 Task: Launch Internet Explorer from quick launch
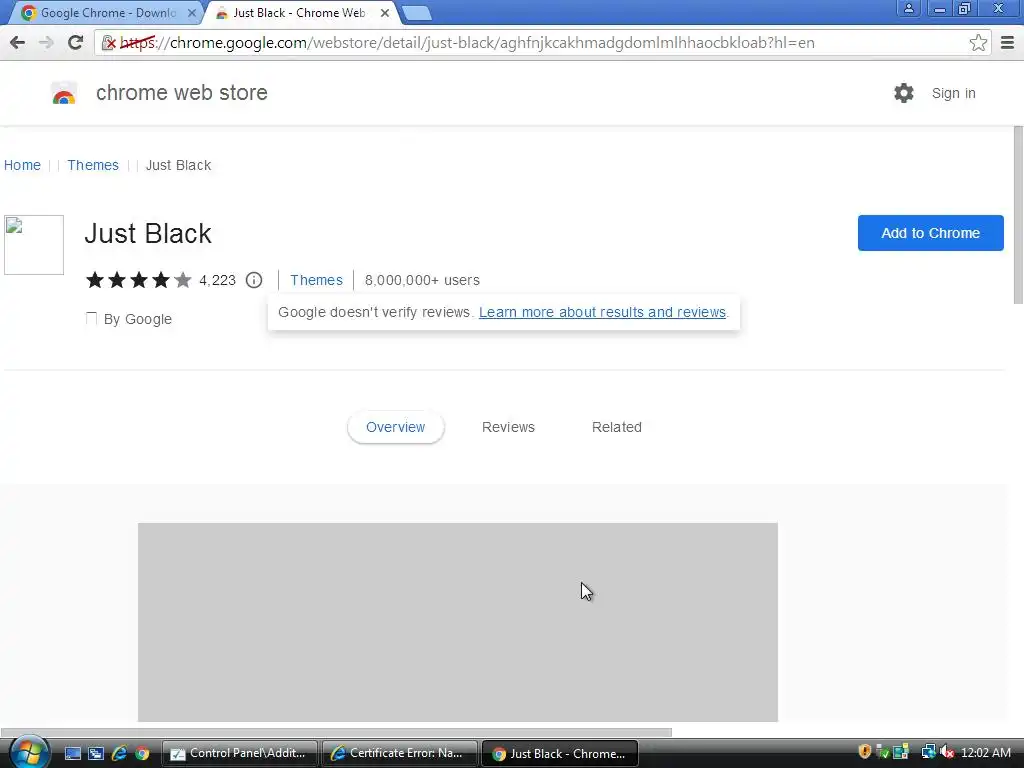click(119, 754)
